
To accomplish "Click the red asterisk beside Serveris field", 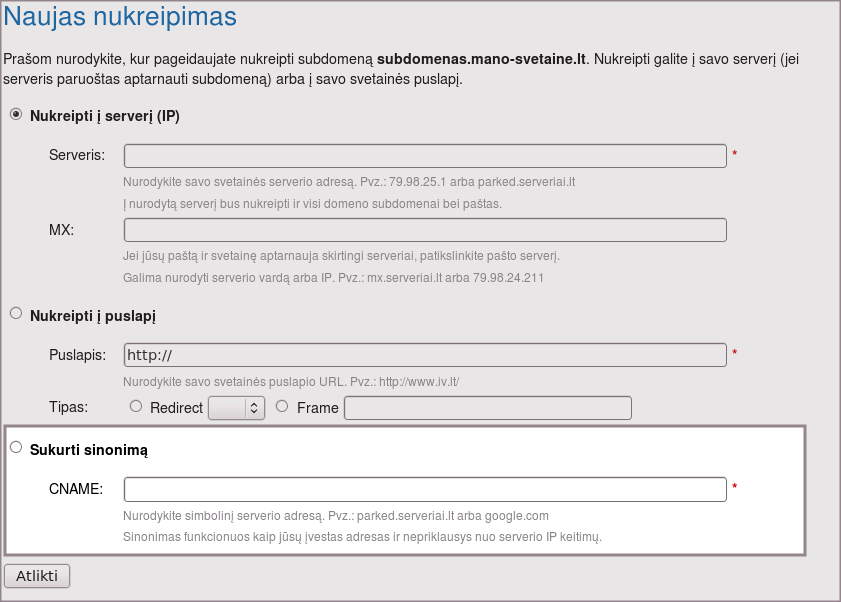I will [x=735, y=154].
